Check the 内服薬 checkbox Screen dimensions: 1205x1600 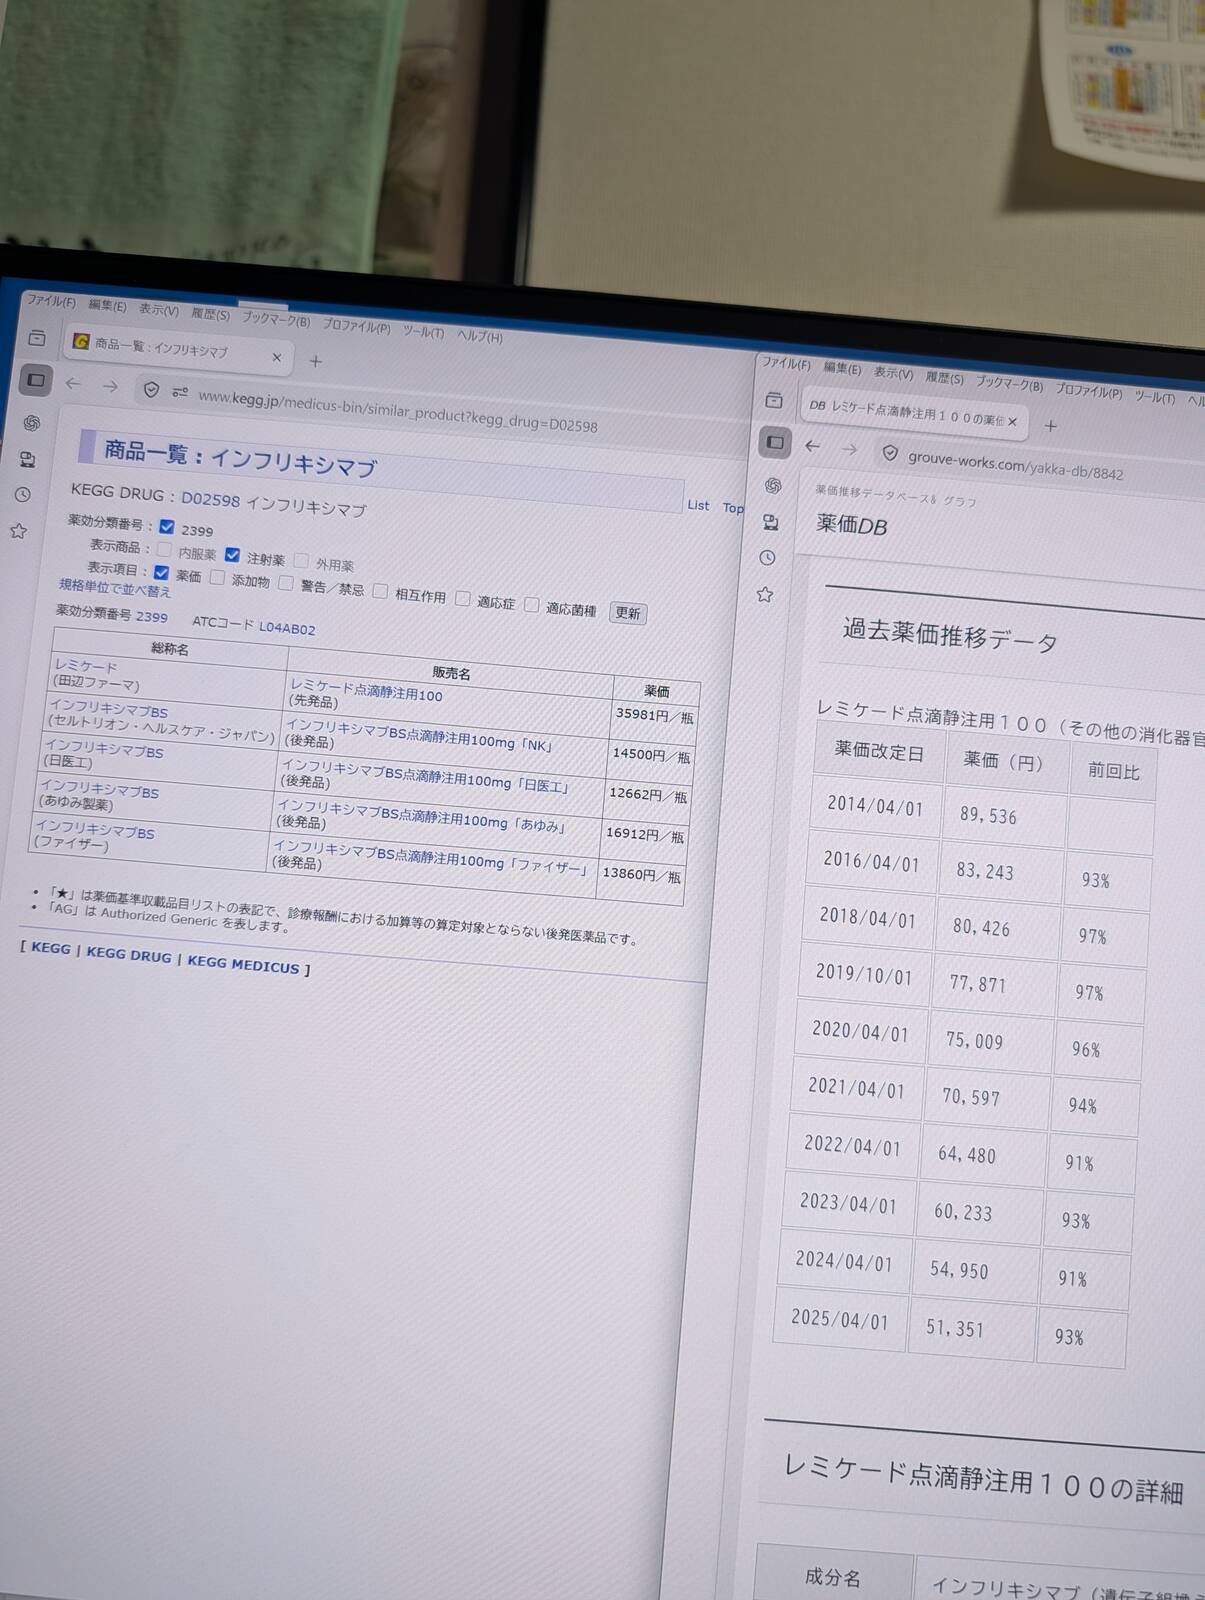tap(164, 550)
